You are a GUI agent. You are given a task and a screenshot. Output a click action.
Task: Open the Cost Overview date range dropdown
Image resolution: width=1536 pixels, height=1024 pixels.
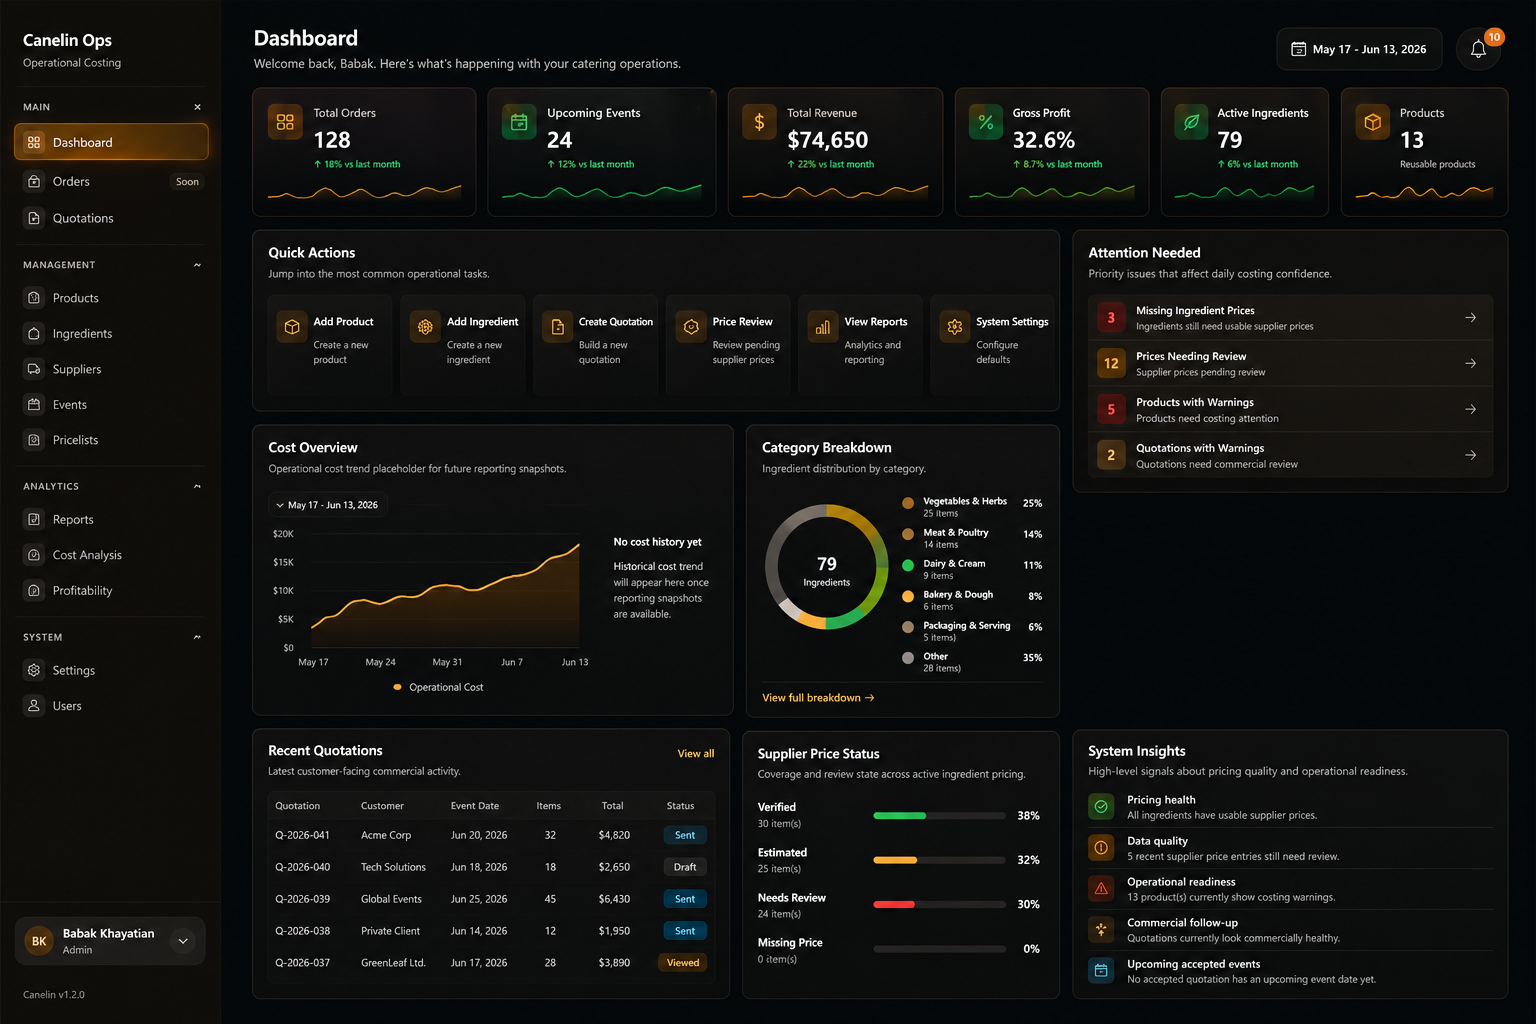[x=328, y=505]
